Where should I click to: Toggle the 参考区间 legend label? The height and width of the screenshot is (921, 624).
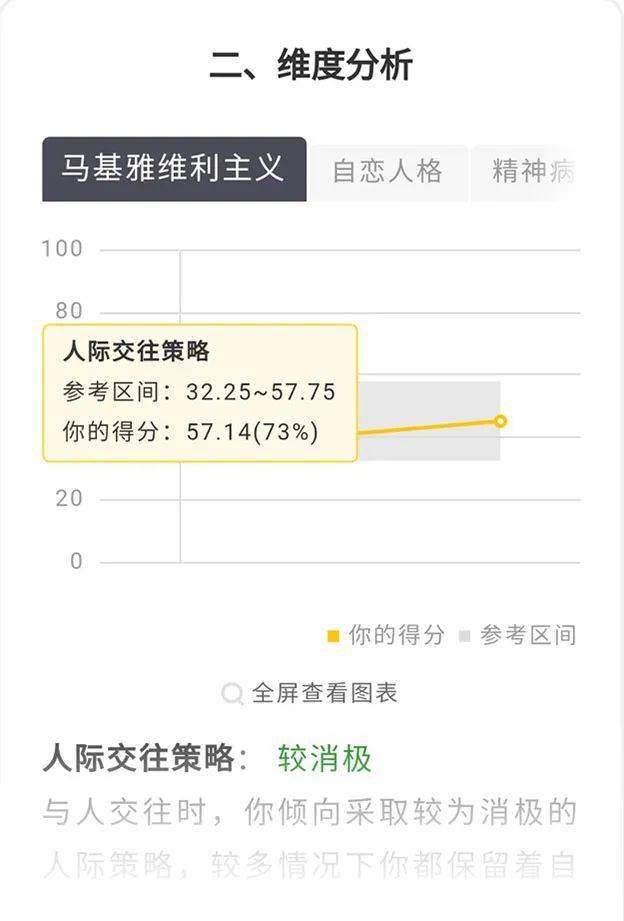coord(527,635)
